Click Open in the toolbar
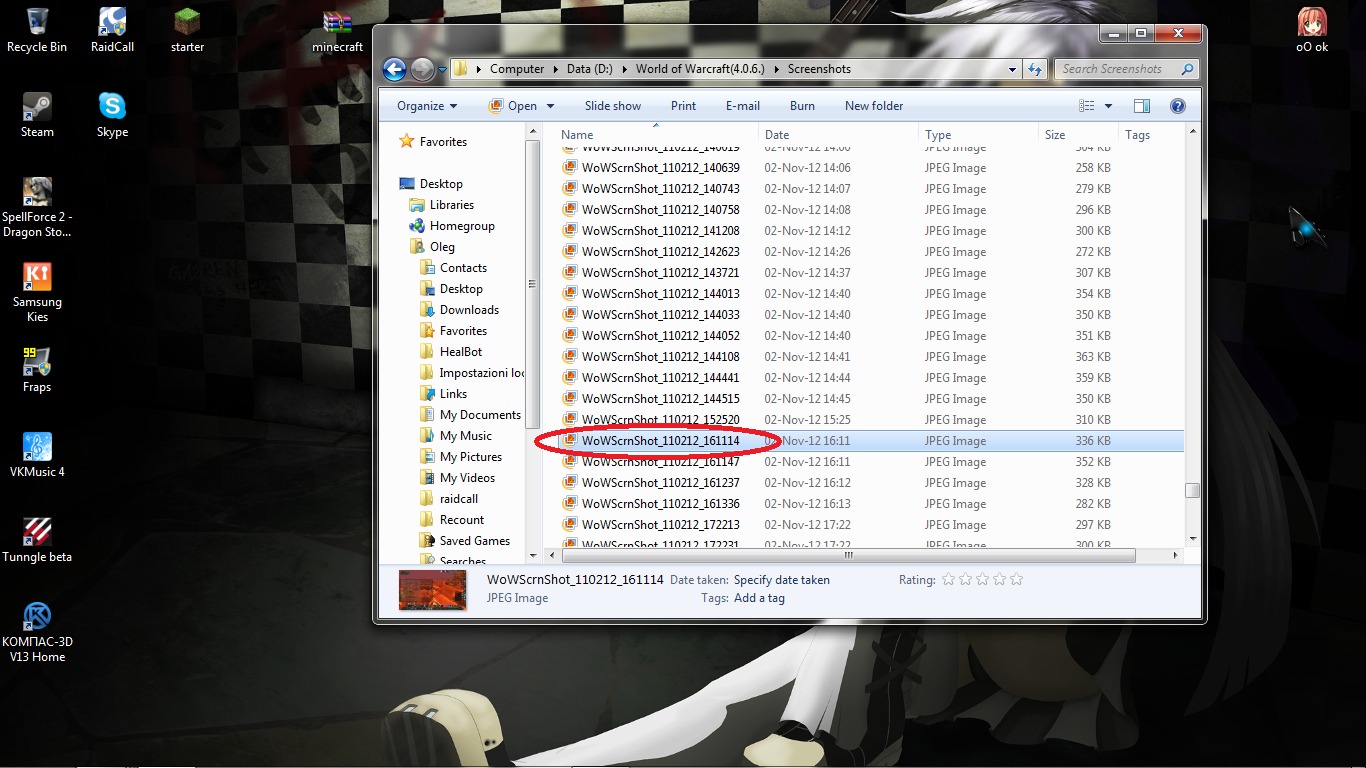Screen dimensions: 1366x768 pyautogui.click(x=513, y=106)
